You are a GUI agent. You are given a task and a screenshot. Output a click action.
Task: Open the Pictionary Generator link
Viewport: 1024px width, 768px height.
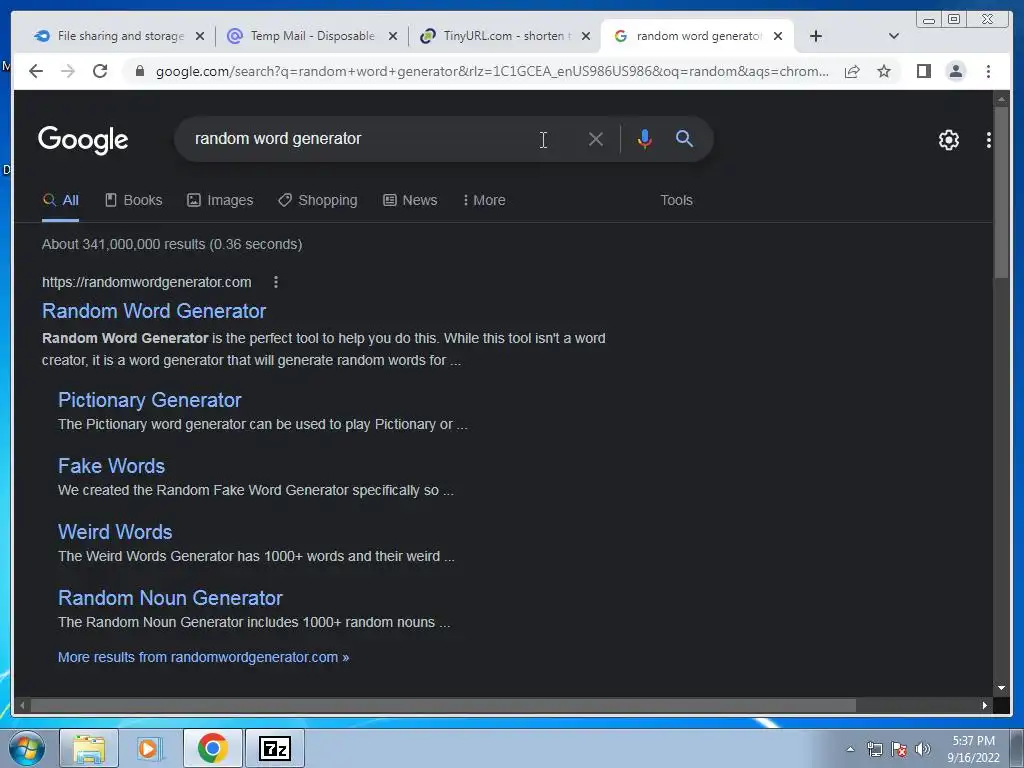(150, 400)
